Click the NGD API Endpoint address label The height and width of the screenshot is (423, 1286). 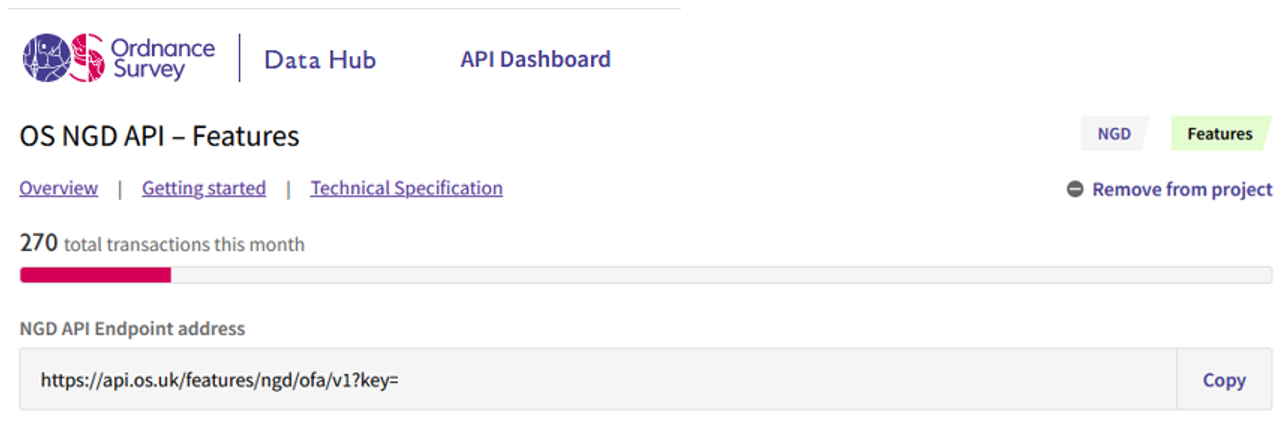[132, 328]
